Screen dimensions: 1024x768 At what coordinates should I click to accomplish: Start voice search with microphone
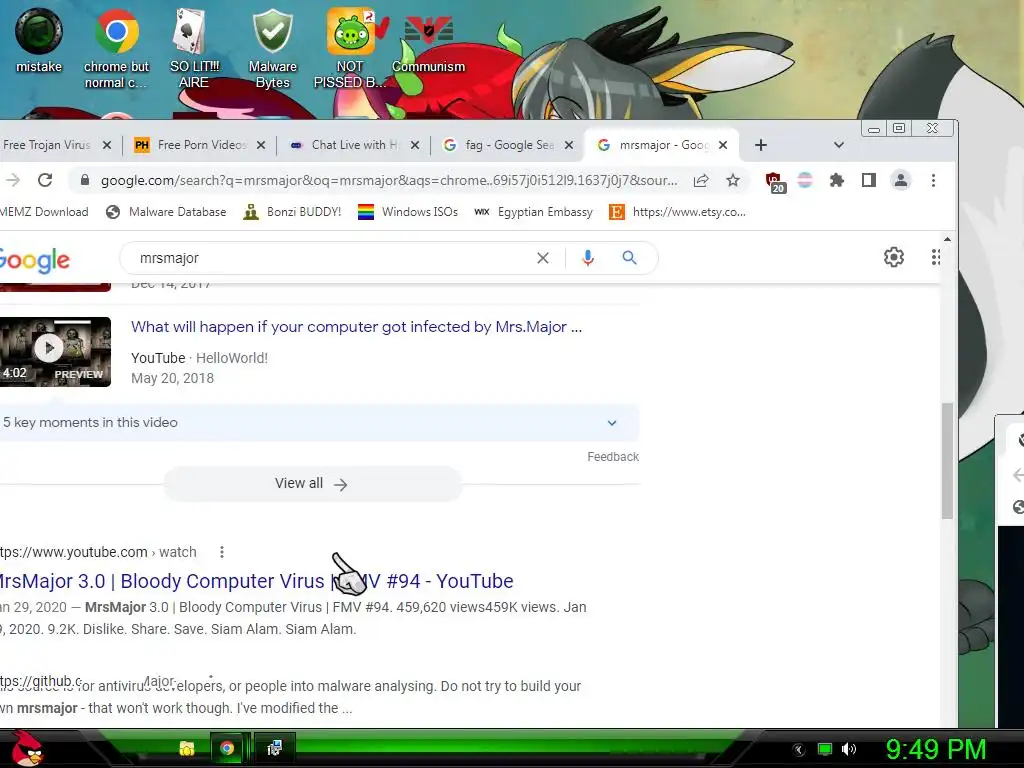588,258
